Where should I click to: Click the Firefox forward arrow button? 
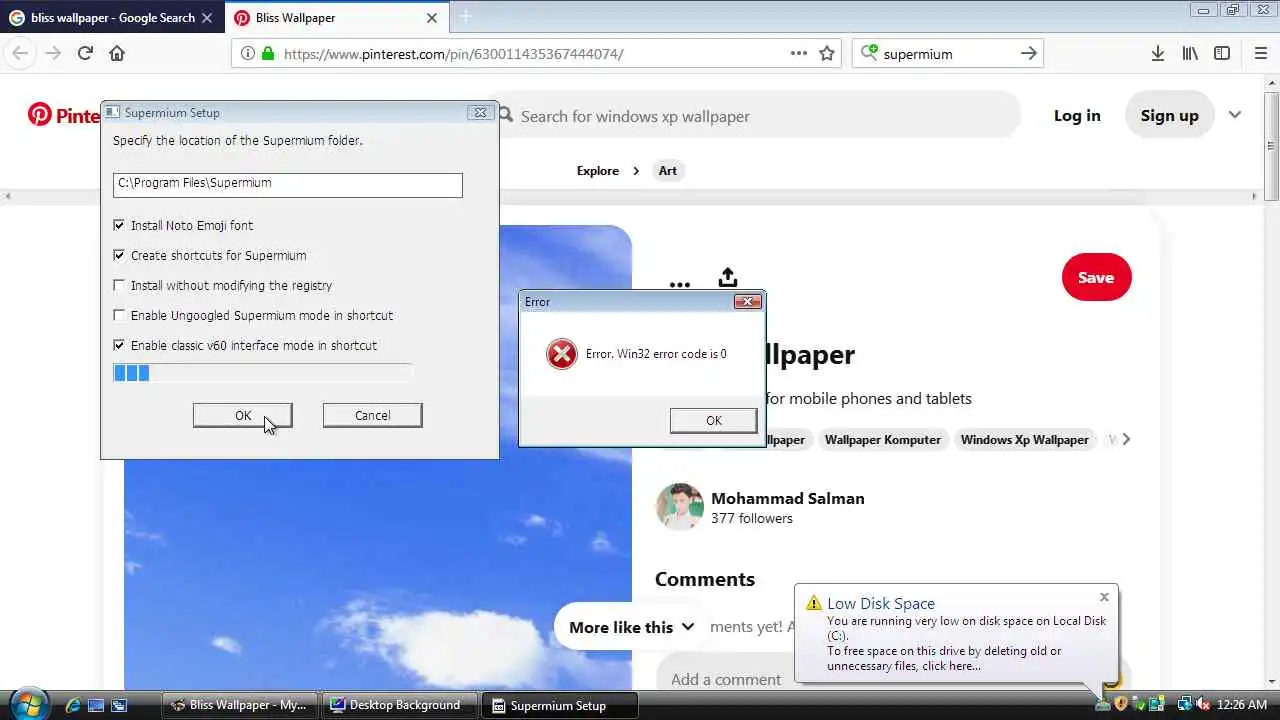53,53
